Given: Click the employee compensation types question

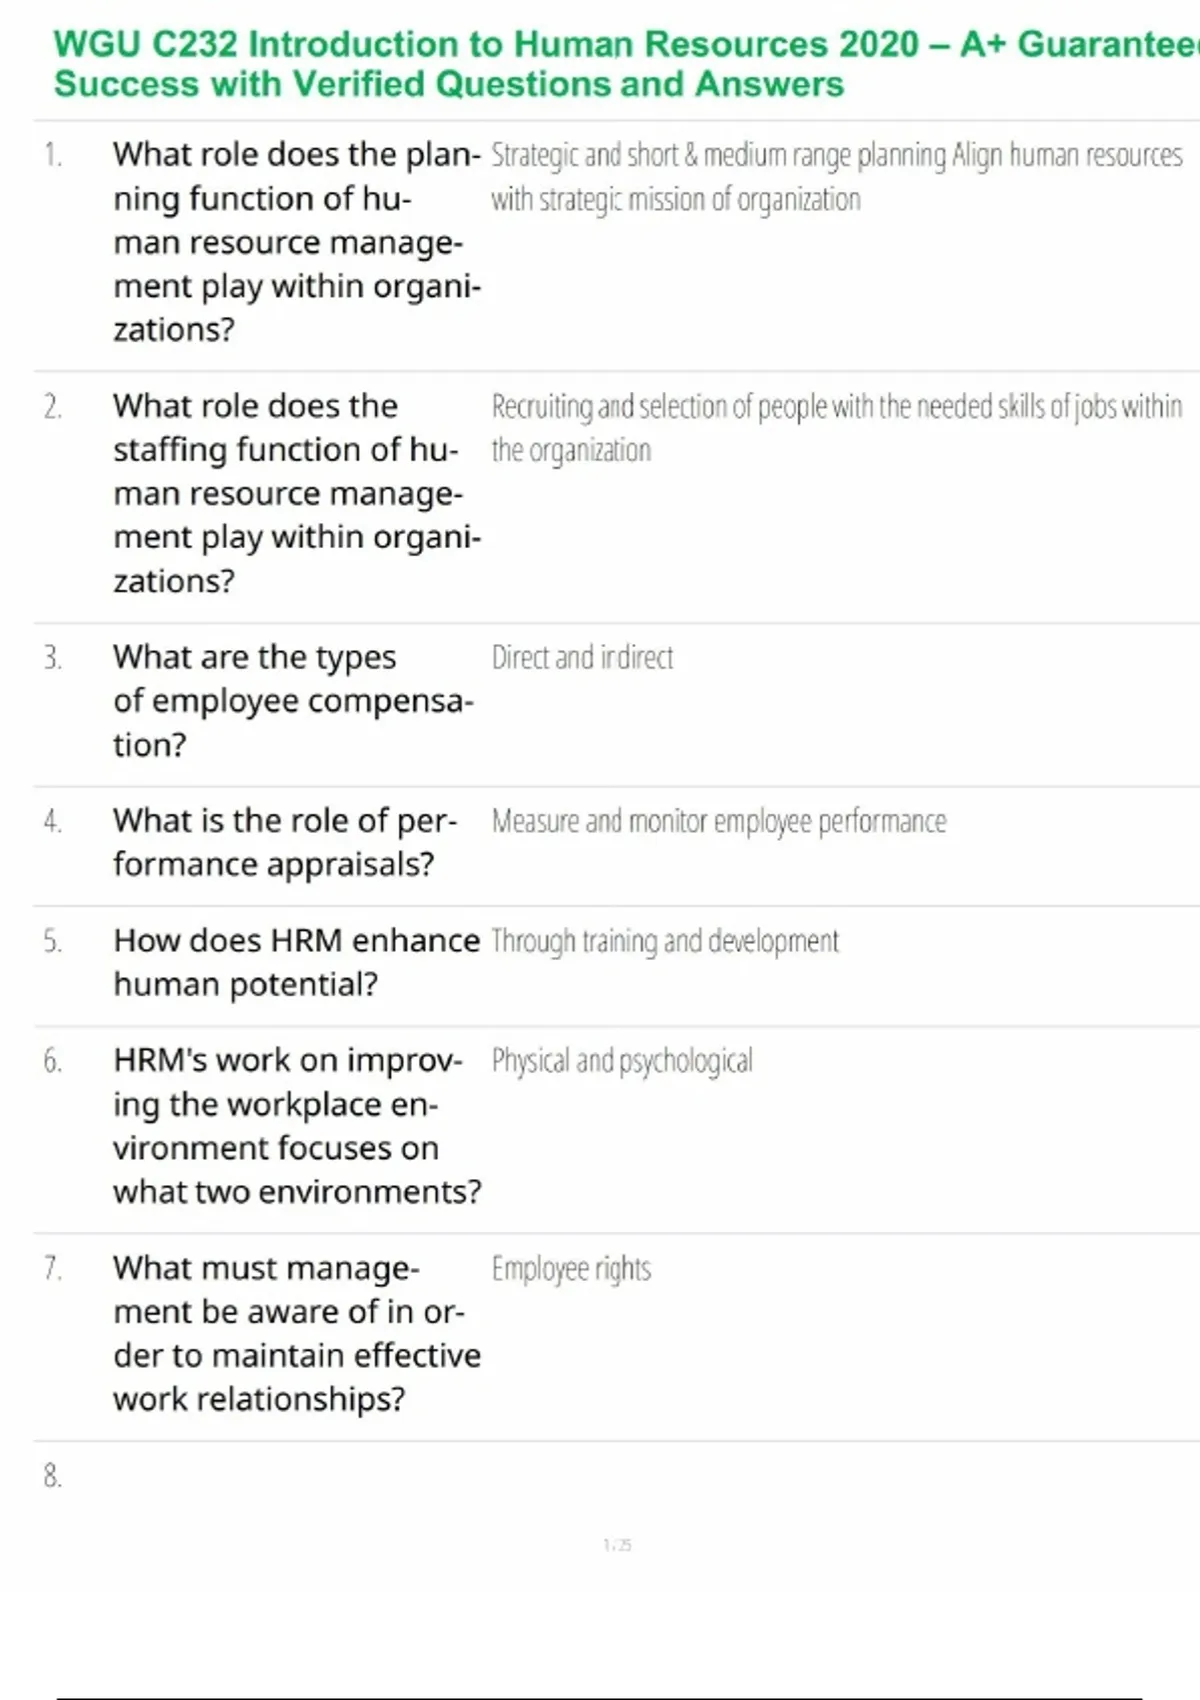Looking at the screenshot, I should click(292, 700).
